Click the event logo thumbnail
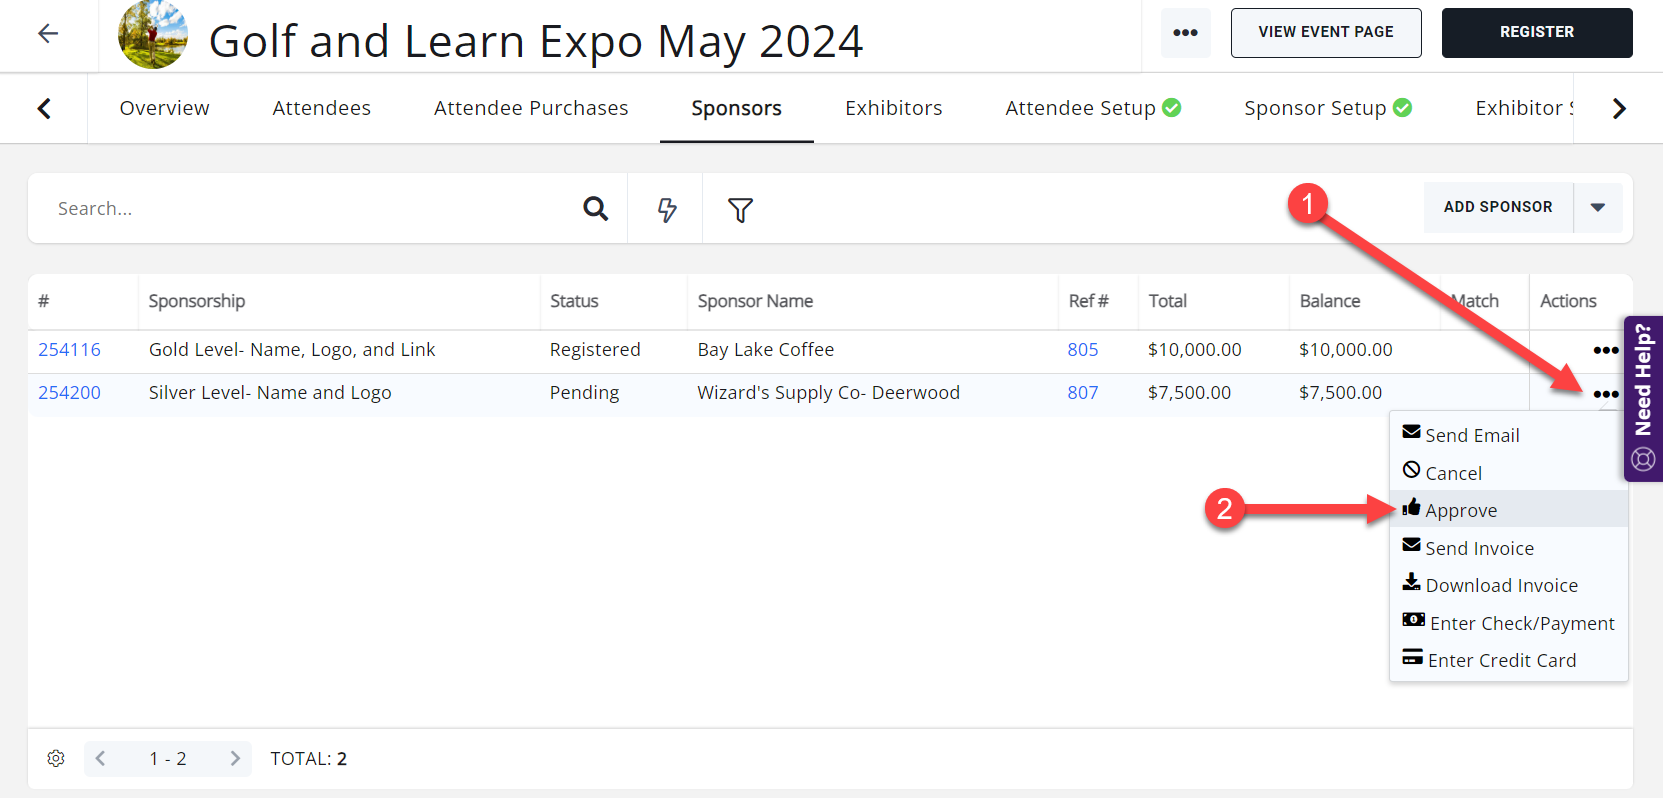This screenshot has width=1663, height=798. [153, 35]
